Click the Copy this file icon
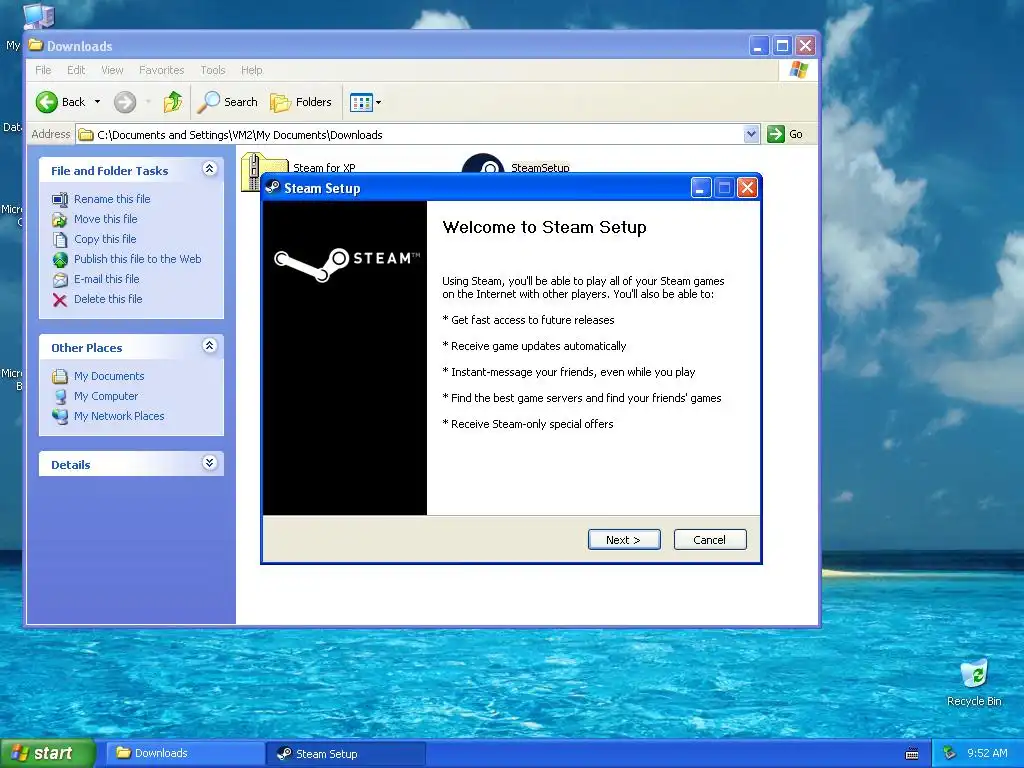 click(x=60, y=240)
